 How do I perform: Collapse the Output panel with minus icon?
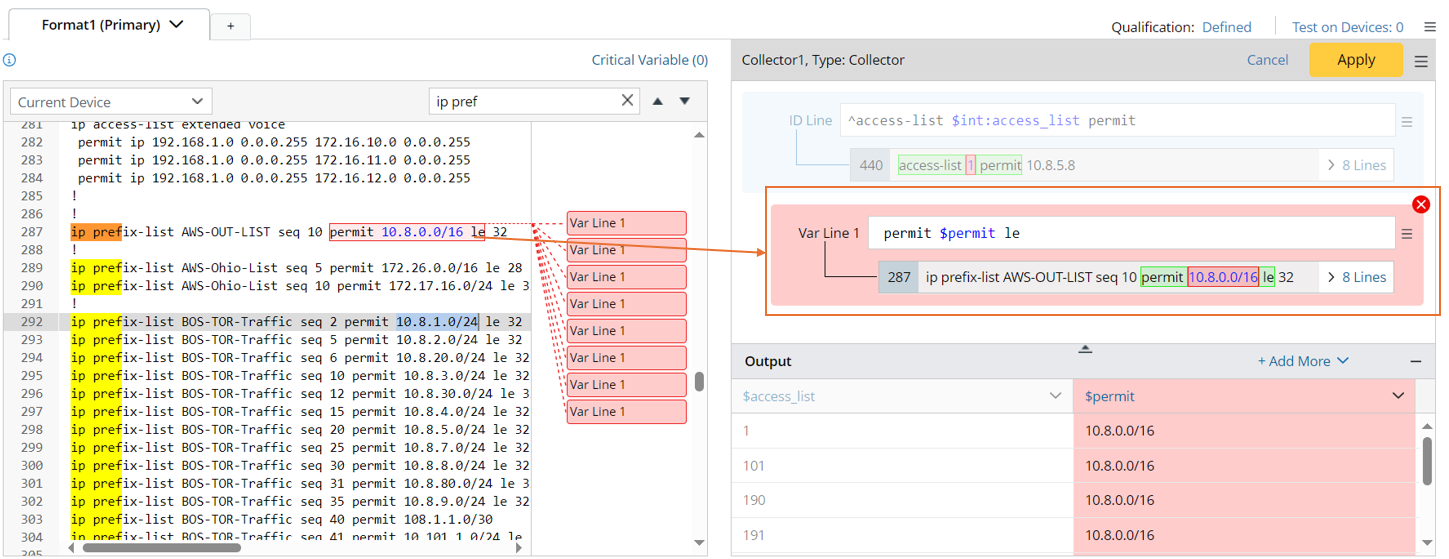click(x=1416, y=361)
